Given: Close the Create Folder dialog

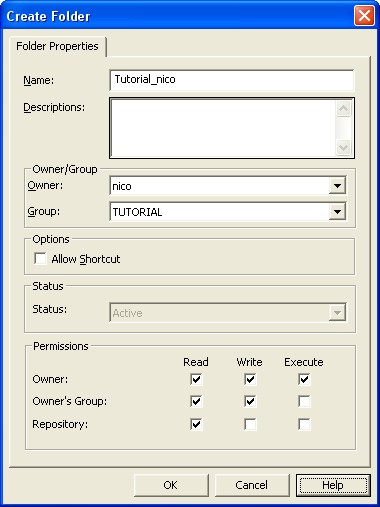Looking at the screenshot, I should pyautogui.click(x=364, y=16).
